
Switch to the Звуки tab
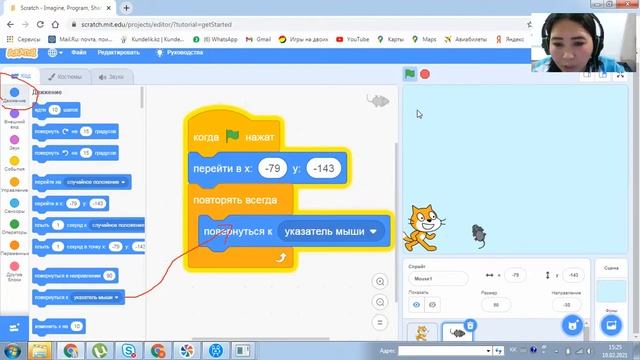(111, 76)
